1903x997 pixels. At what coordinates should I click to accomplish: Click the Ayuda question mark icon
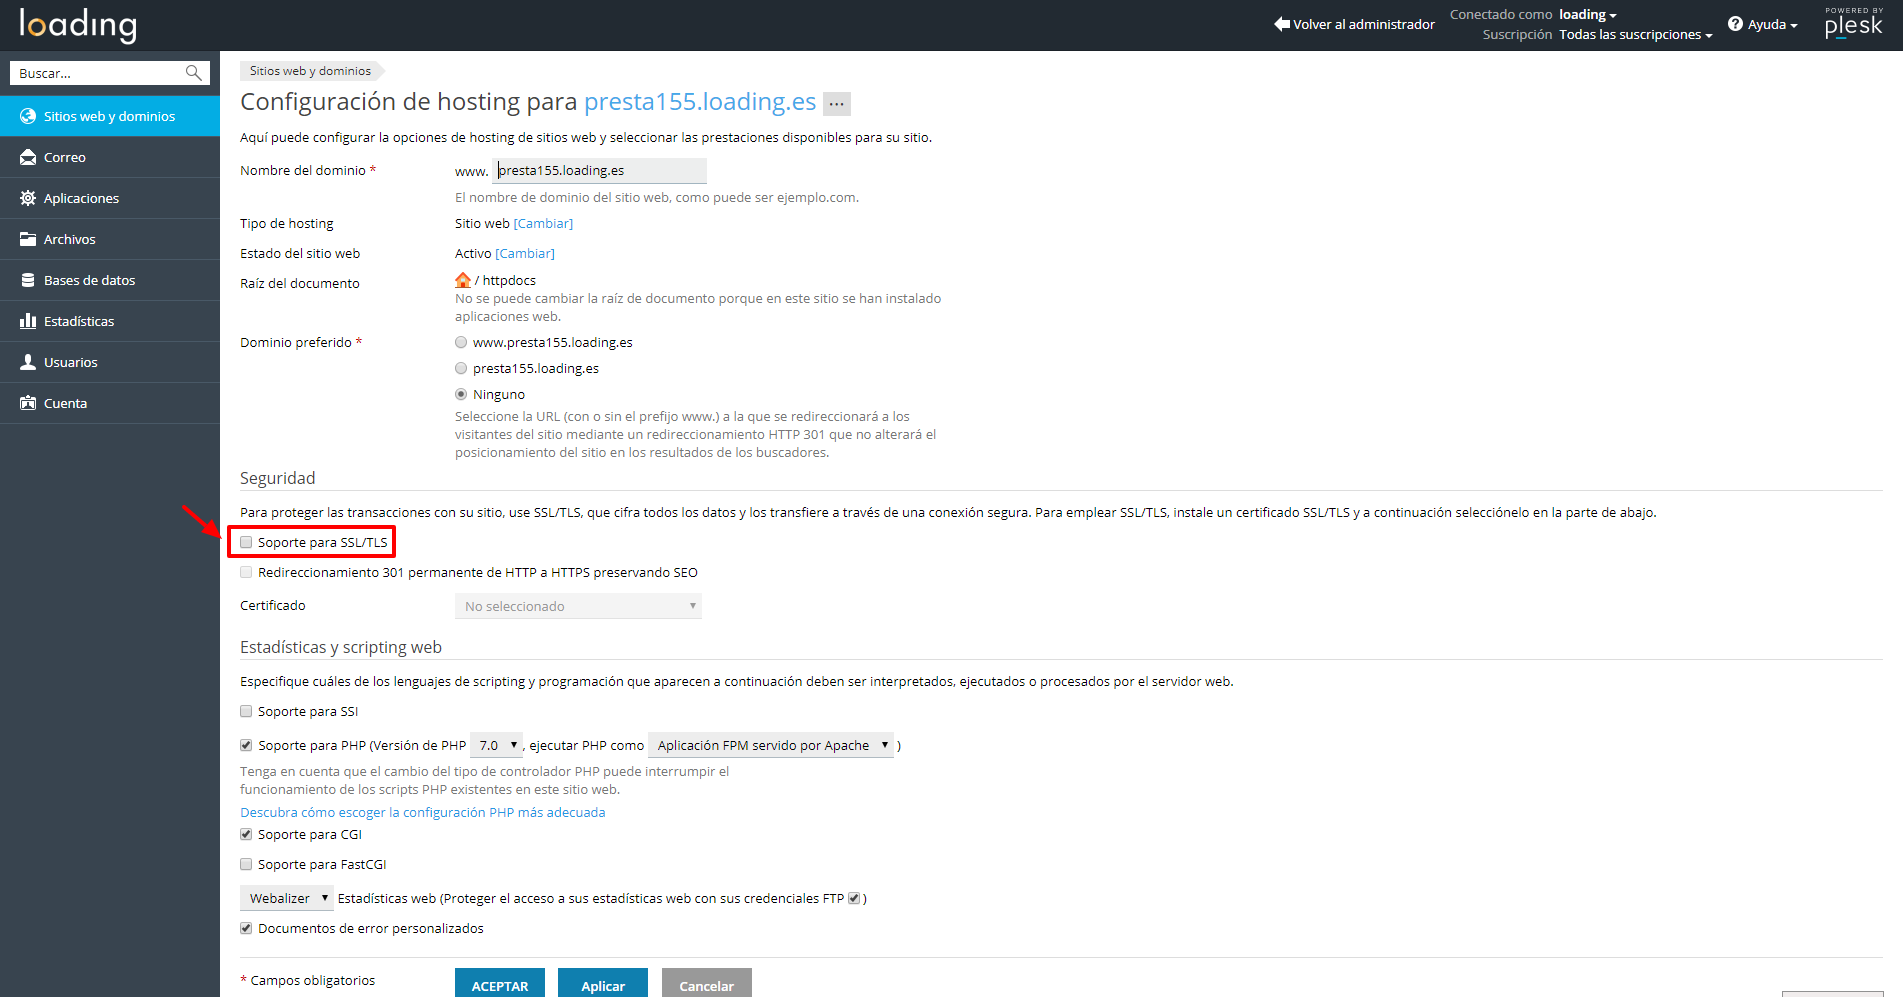(x=1735, y=24)
